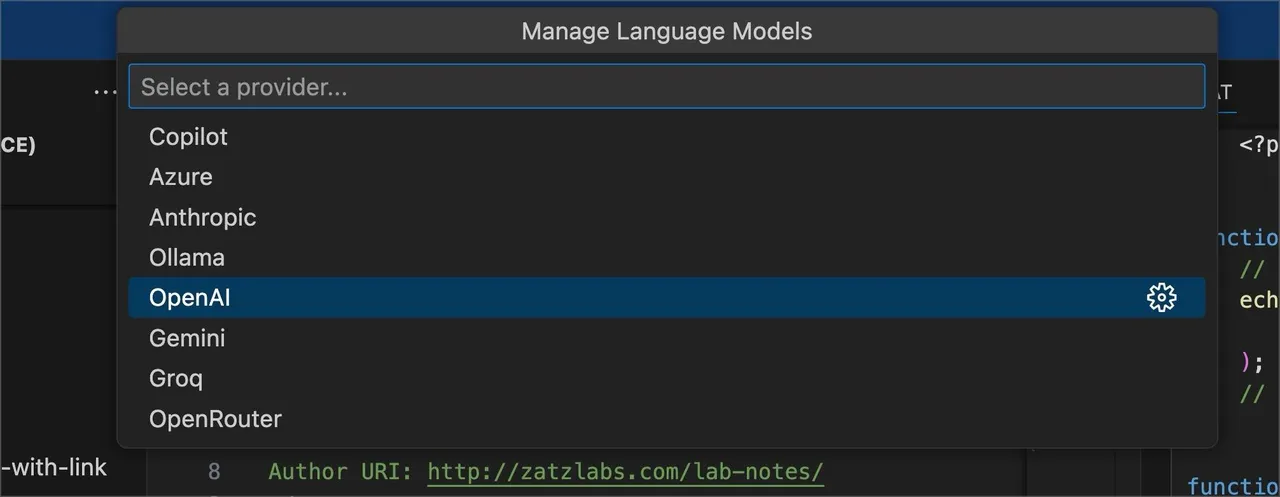This screenshot has width=1280, height=497.
Task: Focus the Select a provider search field
Action: click(666, 87)
